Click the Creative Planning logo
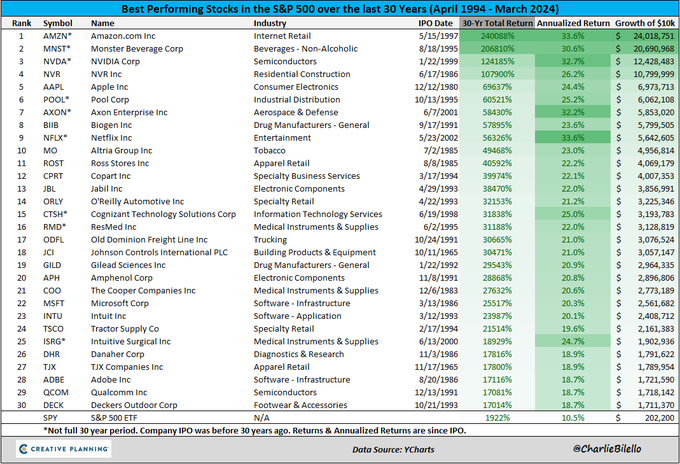The width and height of the screenshot is (680, 464). tap(64, 449)
